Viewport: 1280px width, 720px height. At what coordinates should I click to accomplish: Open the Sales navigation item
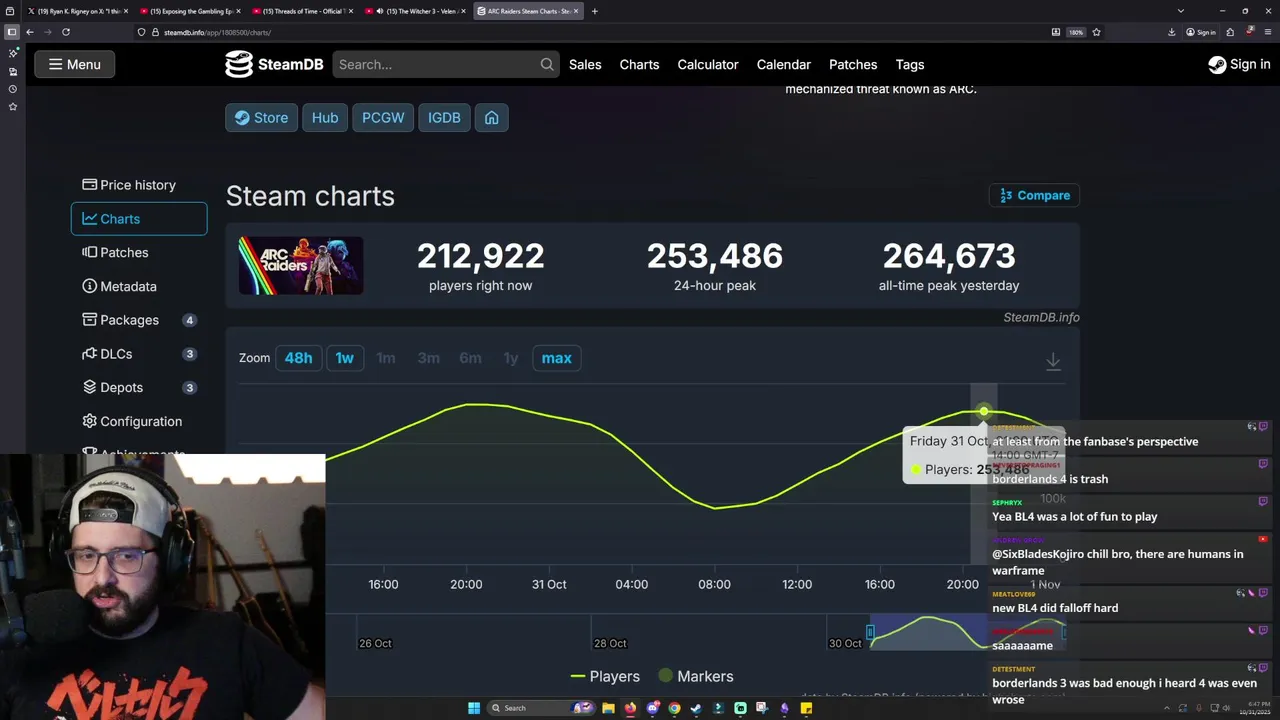[x=585, y=64]
